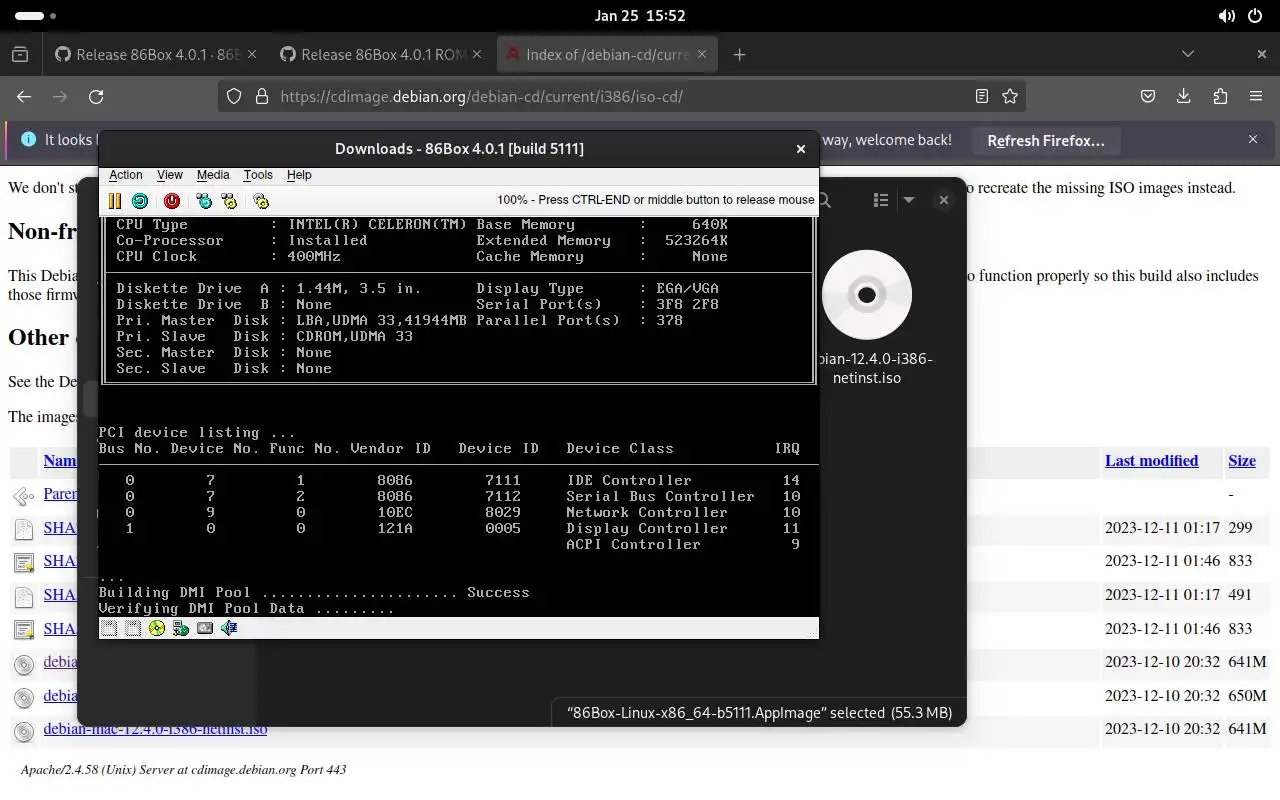Open the Help menu in 86Box

[x=299, y=175]
